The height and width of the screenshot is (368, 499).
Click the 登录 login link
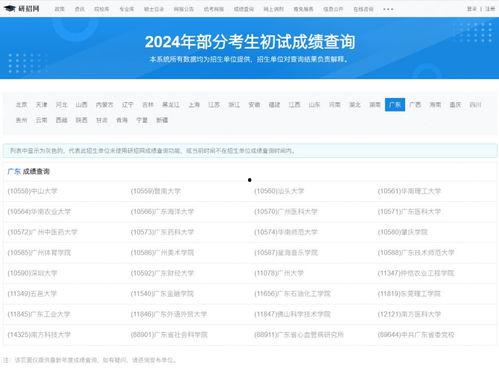(x=472, y=9)
